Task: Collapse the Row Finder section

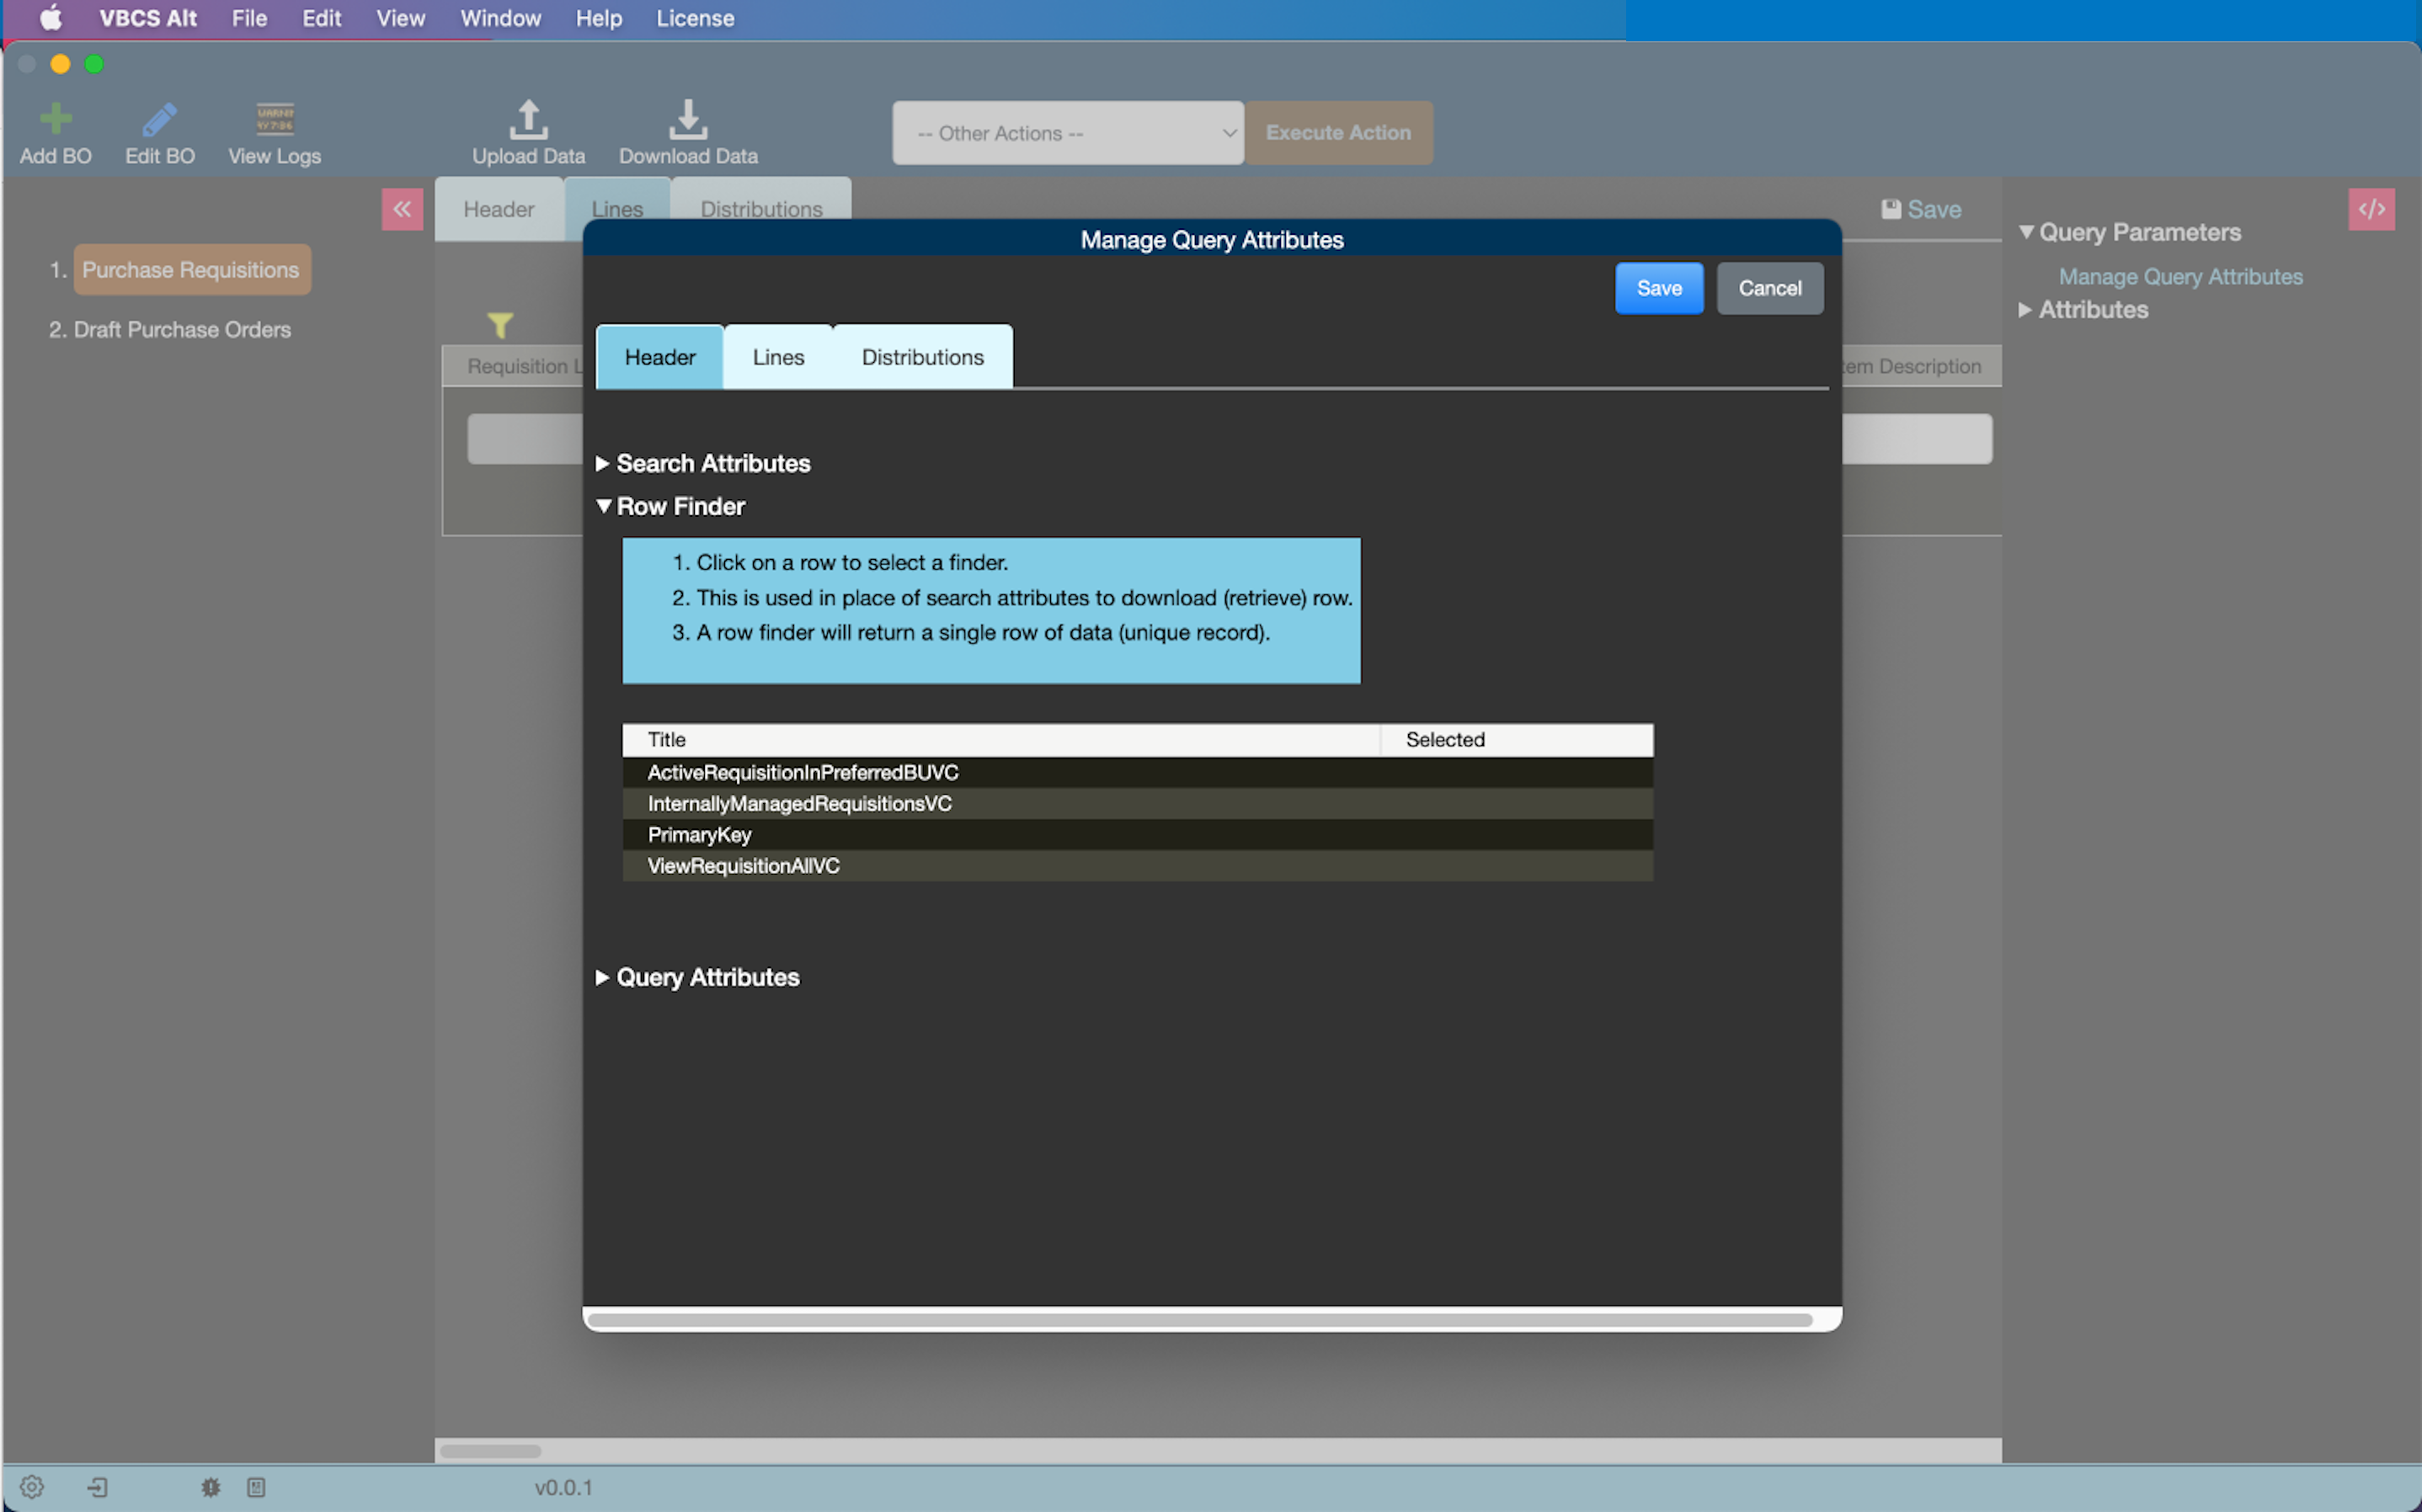Action: click(606, 505)
